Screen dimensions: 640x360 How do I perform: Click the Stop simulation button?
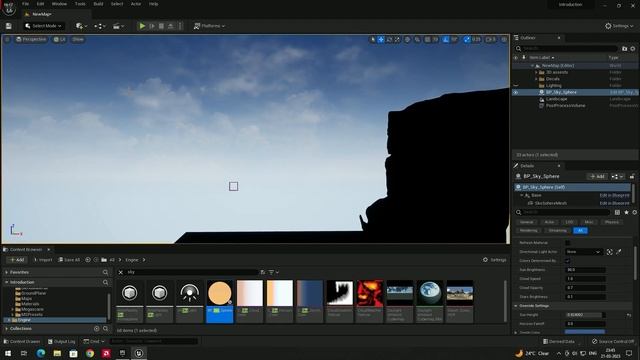tap(161, 26)
